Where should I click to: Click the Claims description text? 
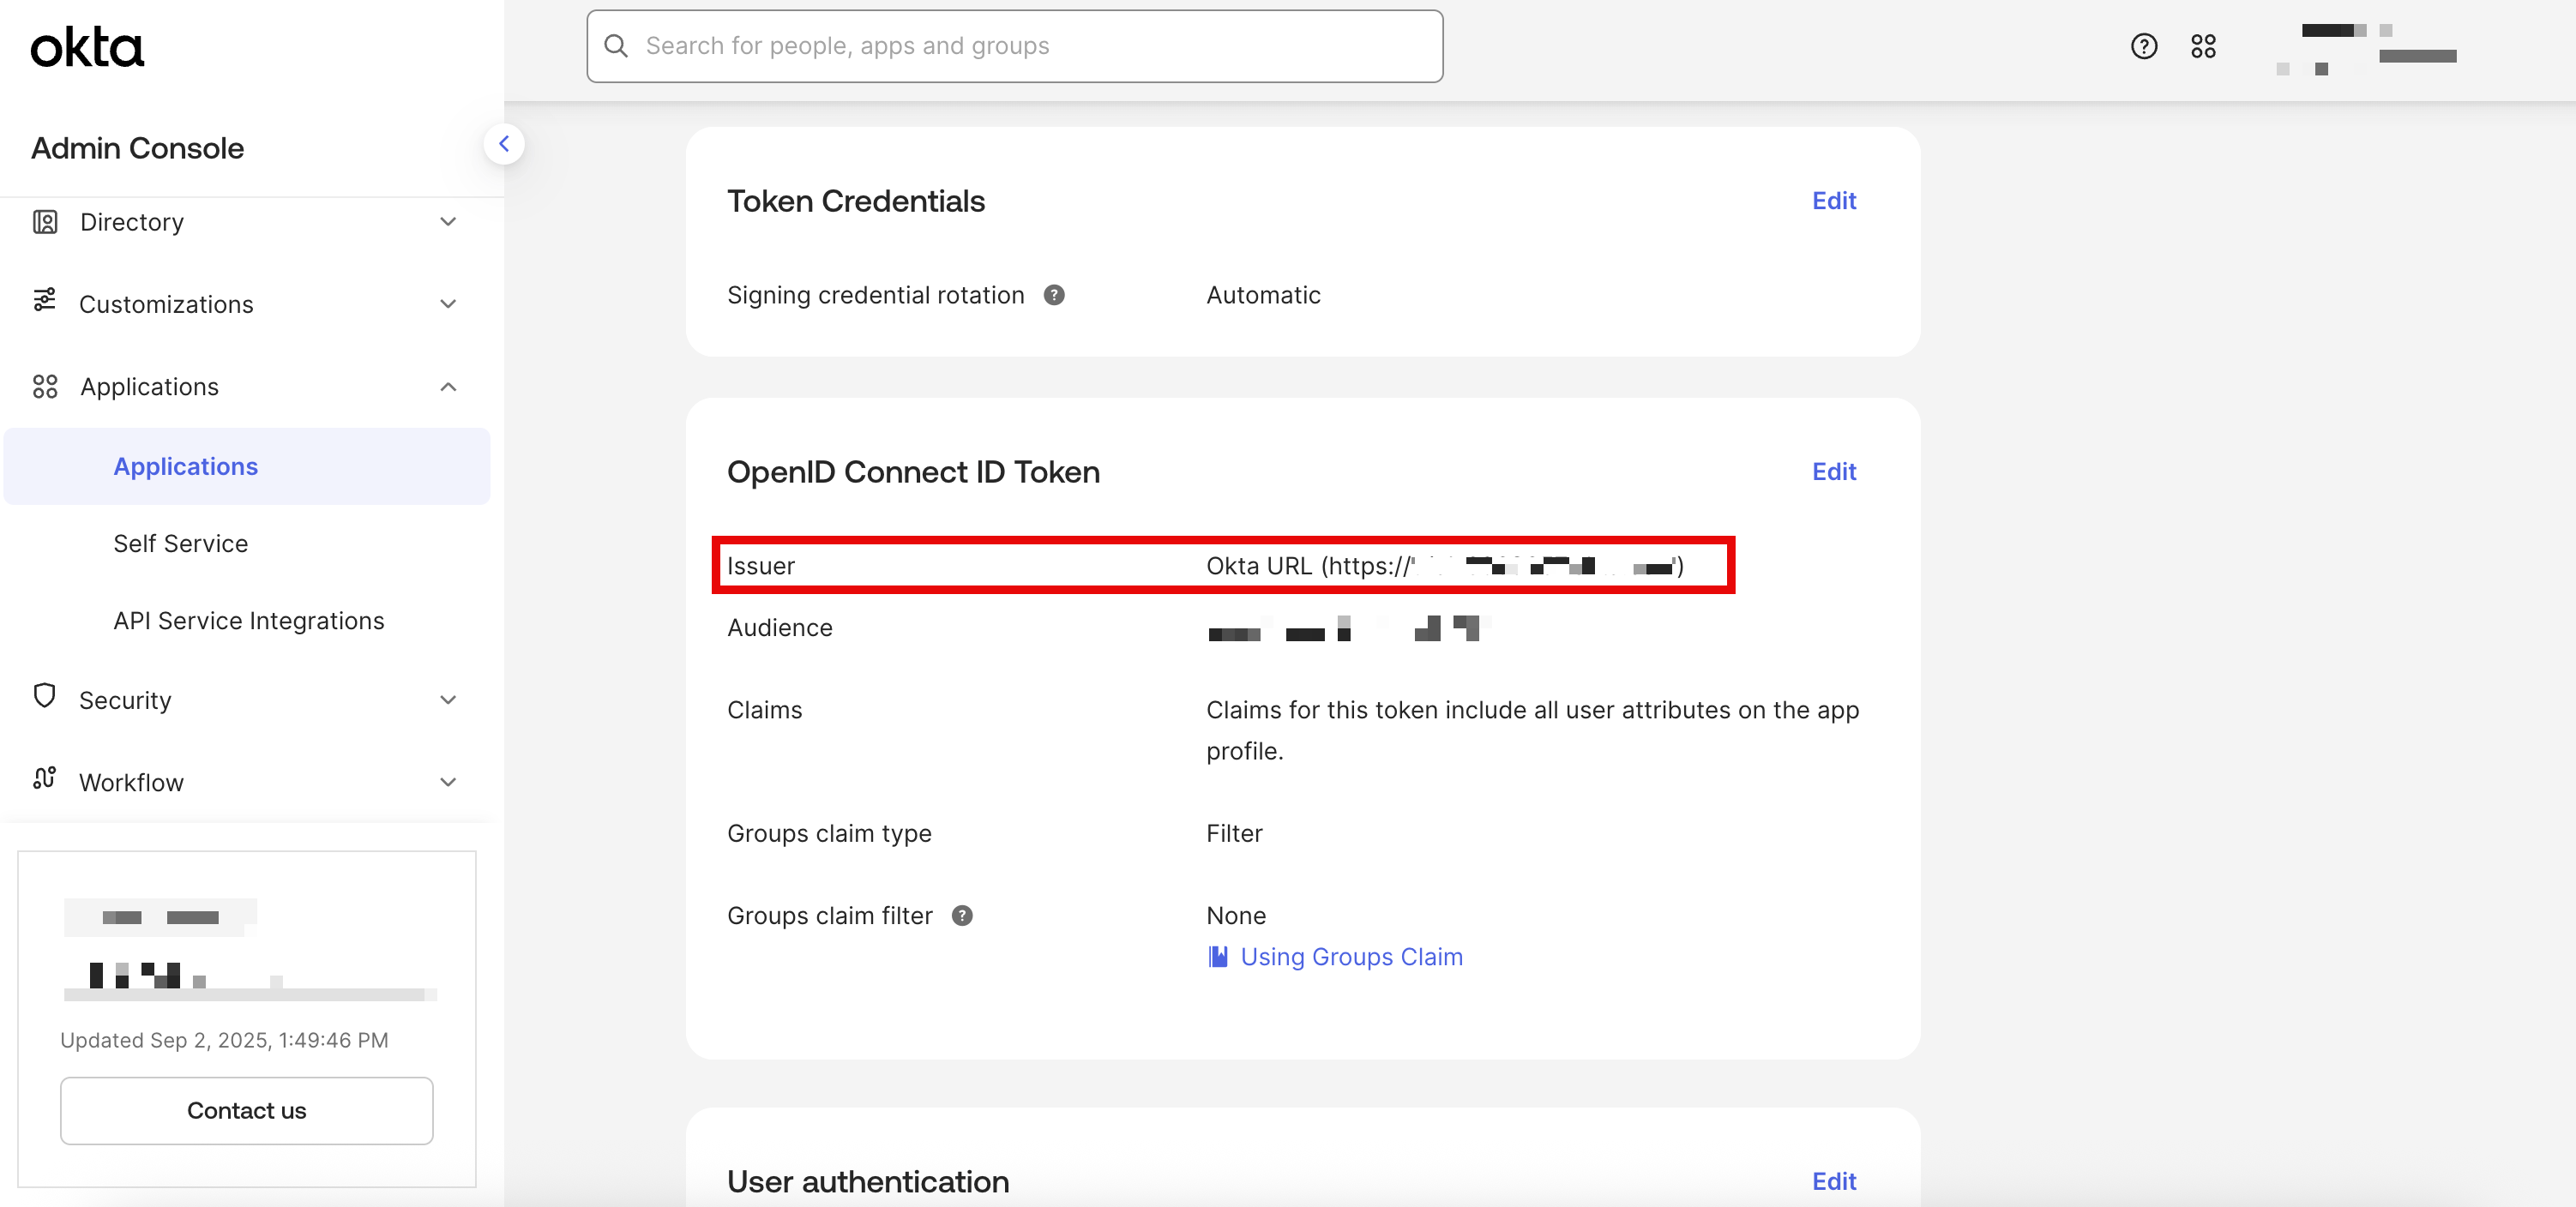pyautogui.click(x=1532, y=730)
